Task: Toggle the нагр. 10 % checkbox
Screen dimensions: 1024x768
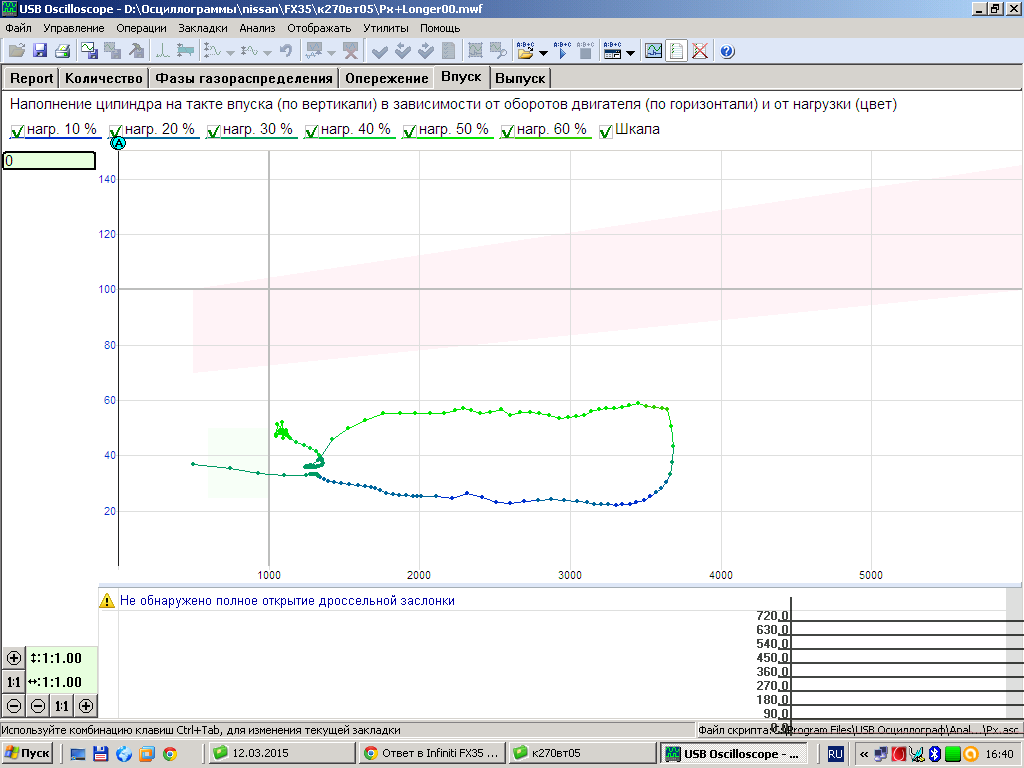Action: tap(18, 131)
